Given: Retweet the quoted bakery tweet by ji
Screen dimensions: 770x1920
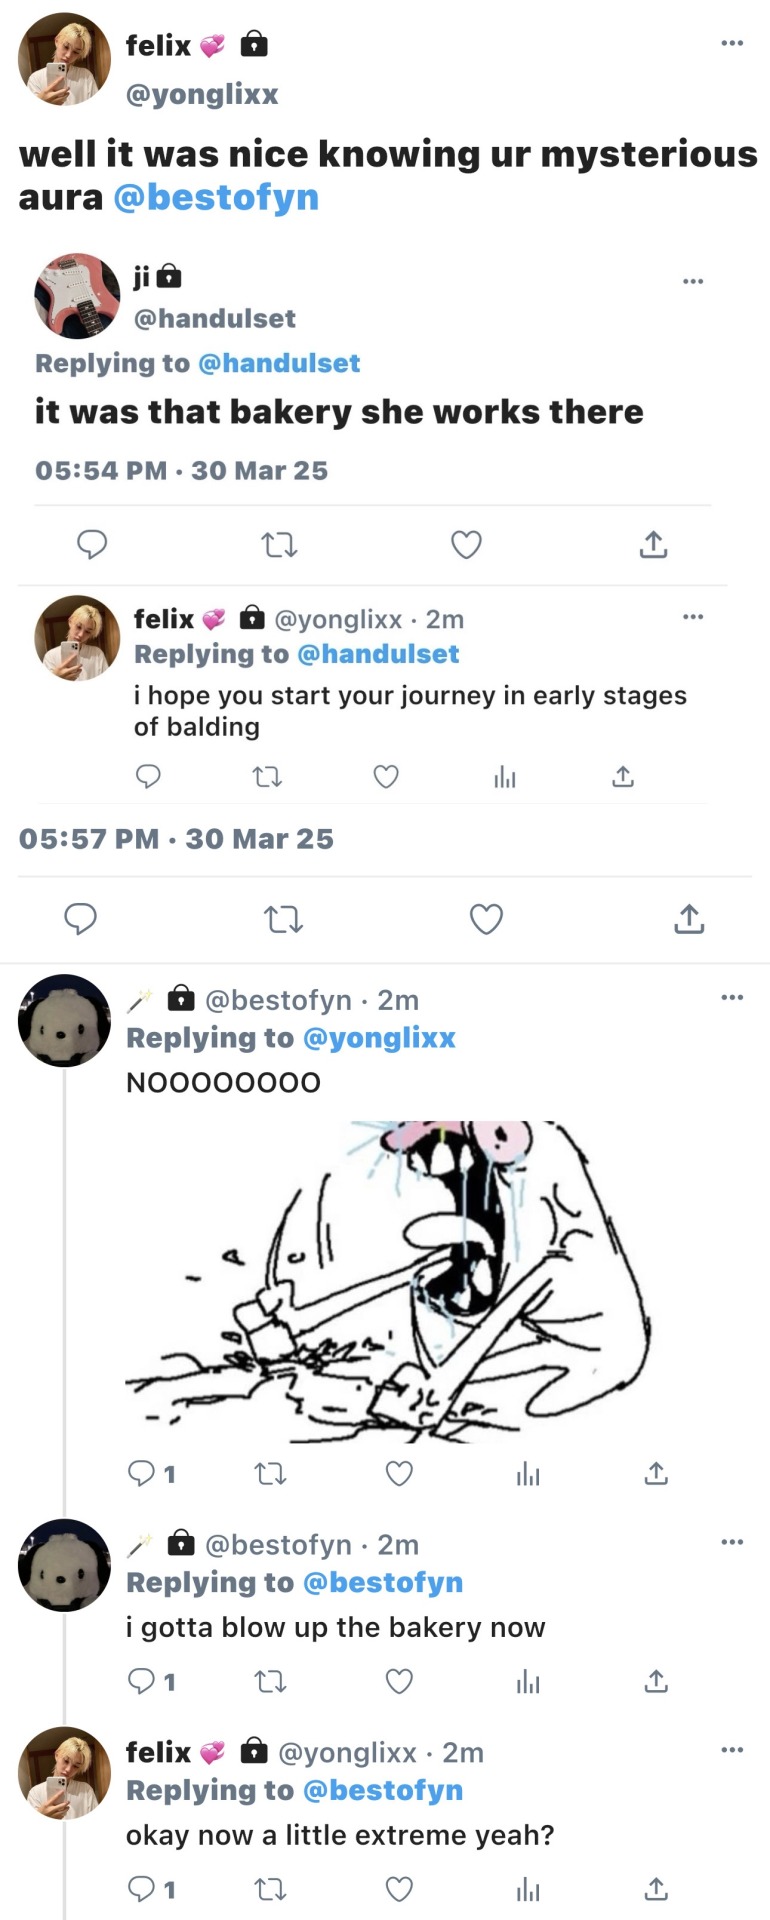Looking at the screenshot, I should pos(279,545).
